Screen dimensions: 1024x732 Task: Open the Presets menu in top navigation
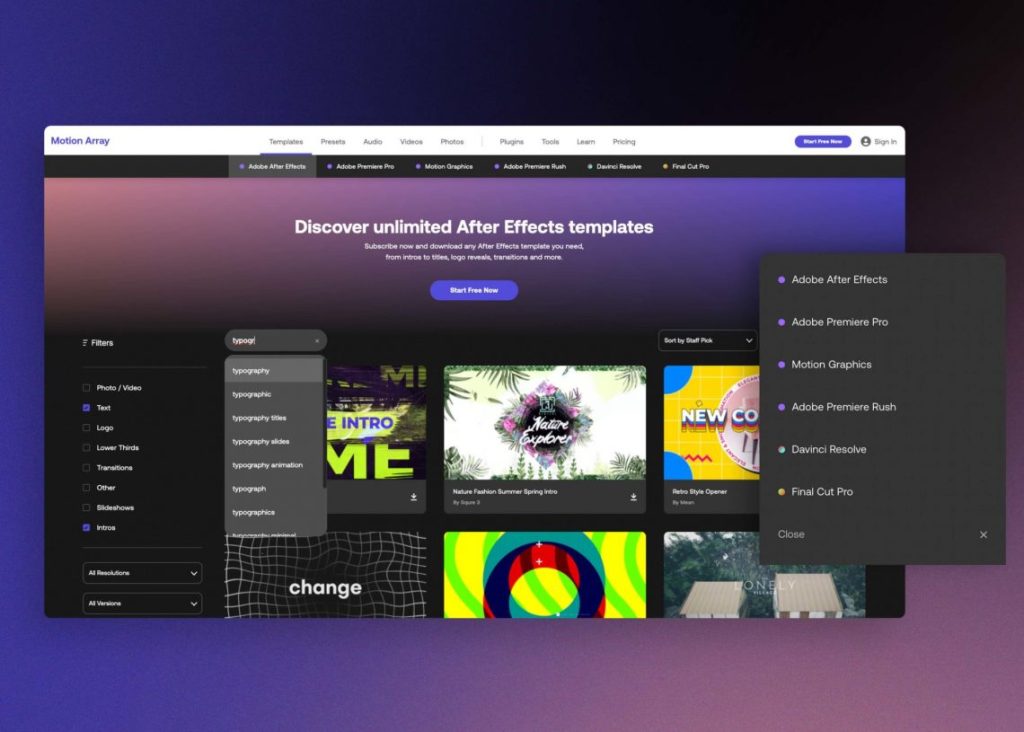pyautogui.click(x=333, y=142)
